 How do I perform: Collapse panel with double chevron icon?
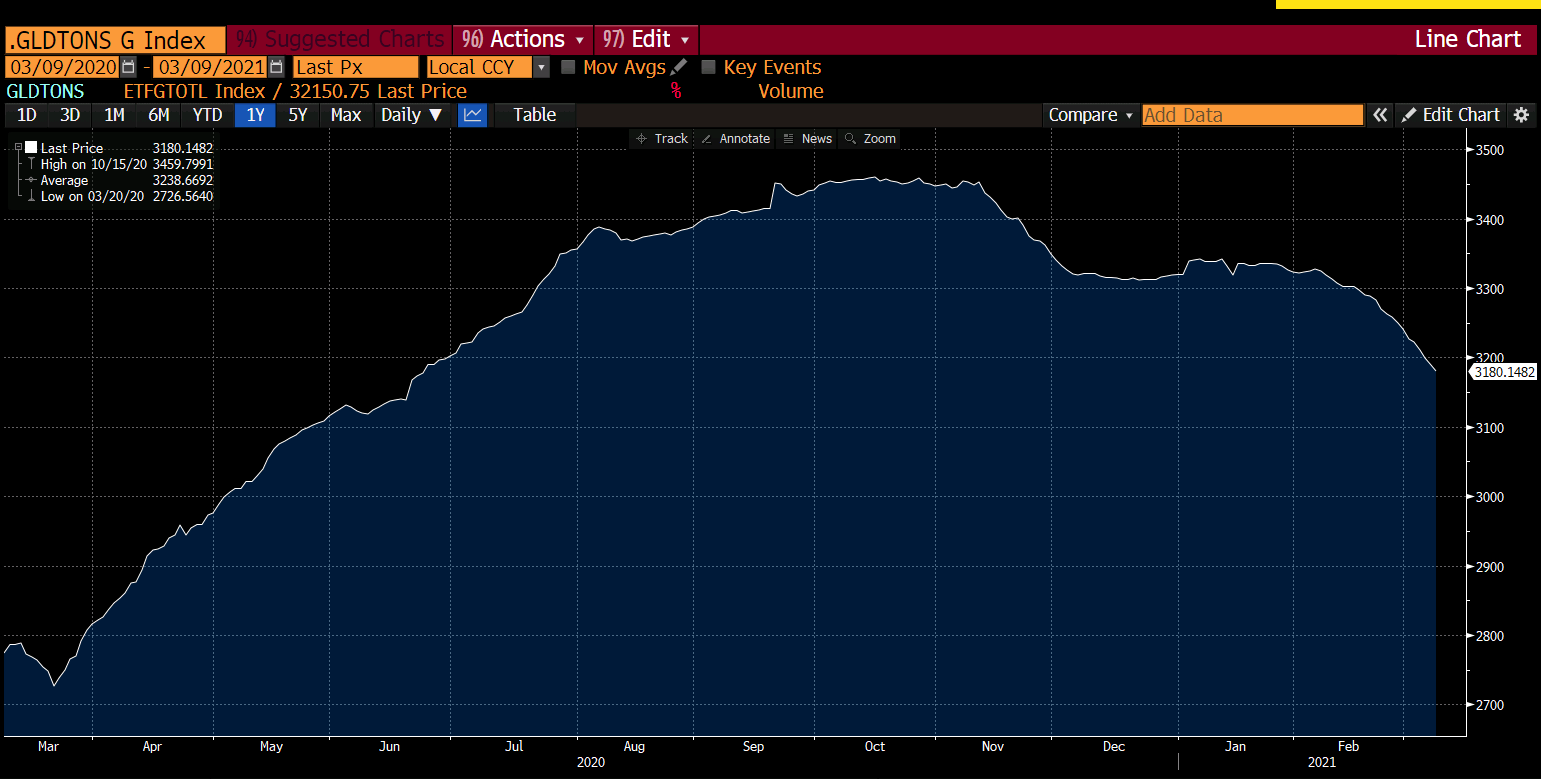1380,115
